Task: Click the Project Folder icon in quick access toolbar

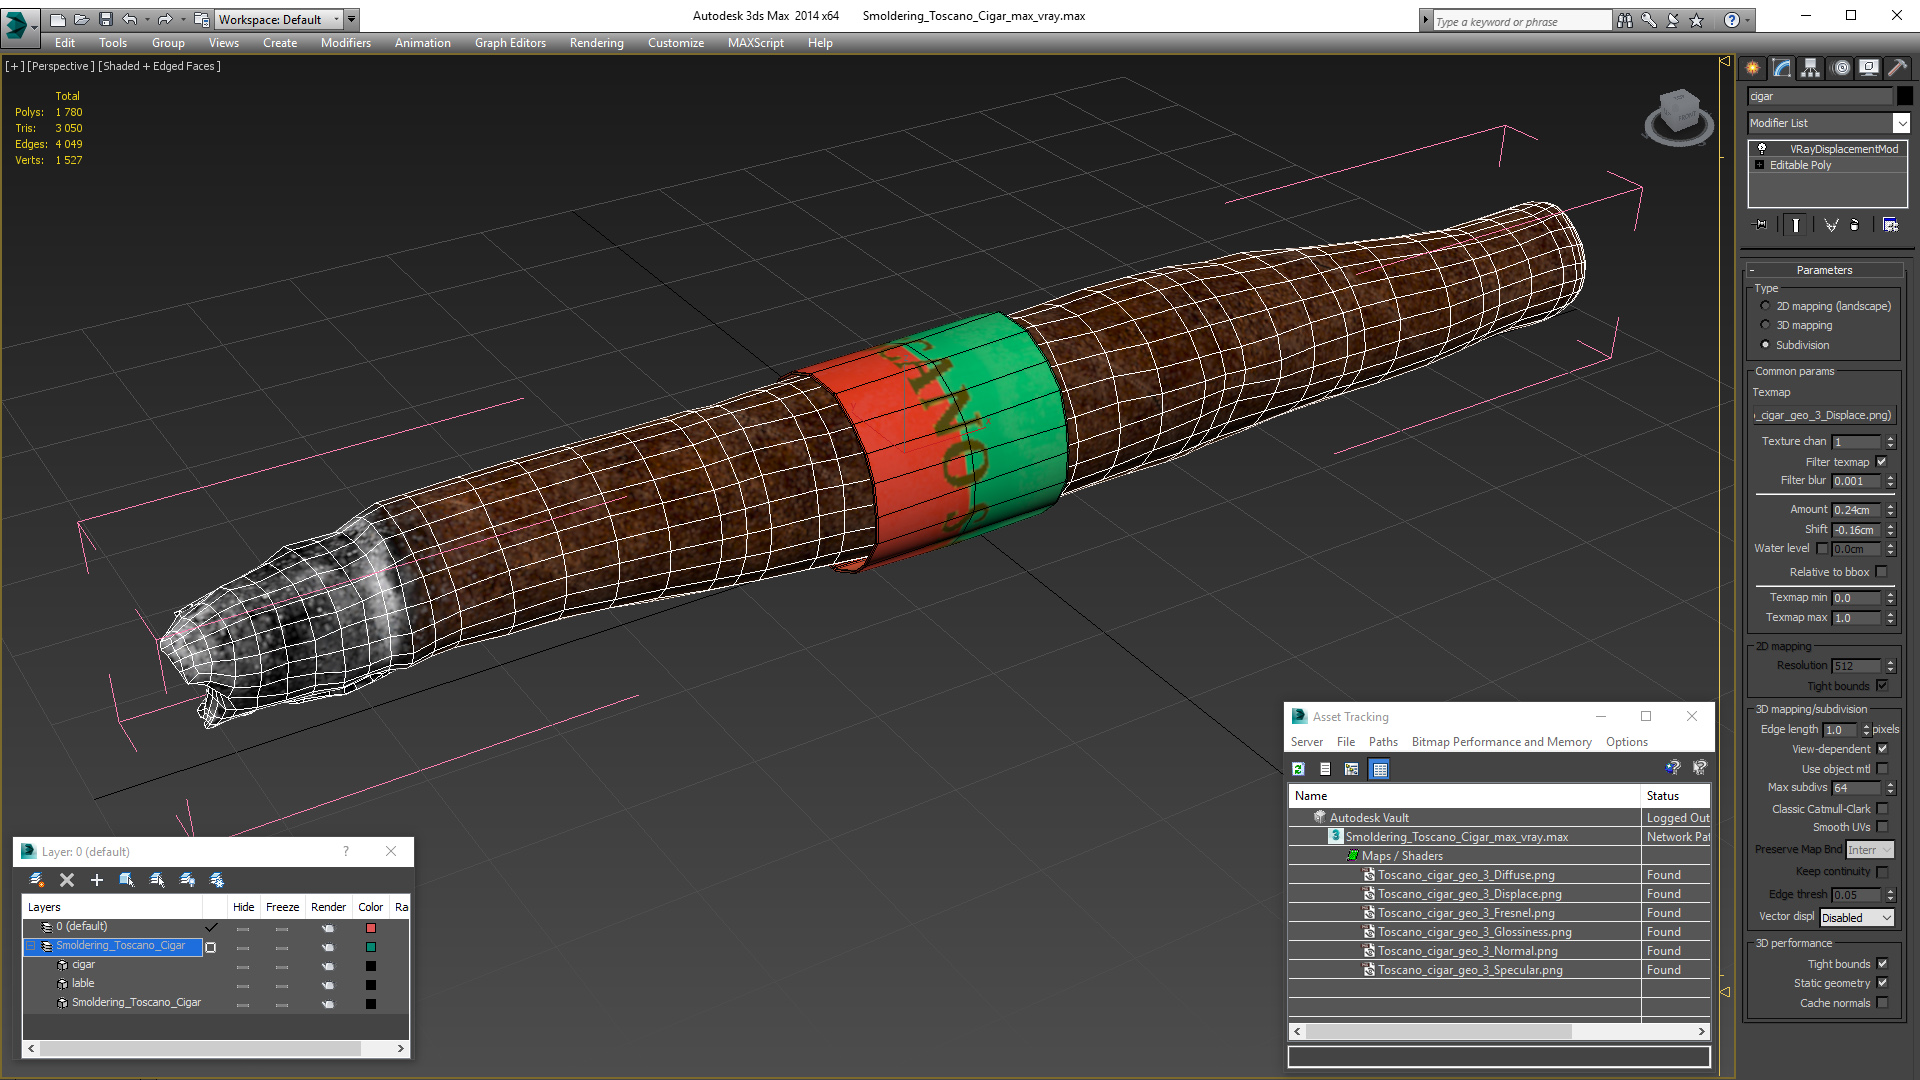Action: pyautogui.click(x=202, y=19)
